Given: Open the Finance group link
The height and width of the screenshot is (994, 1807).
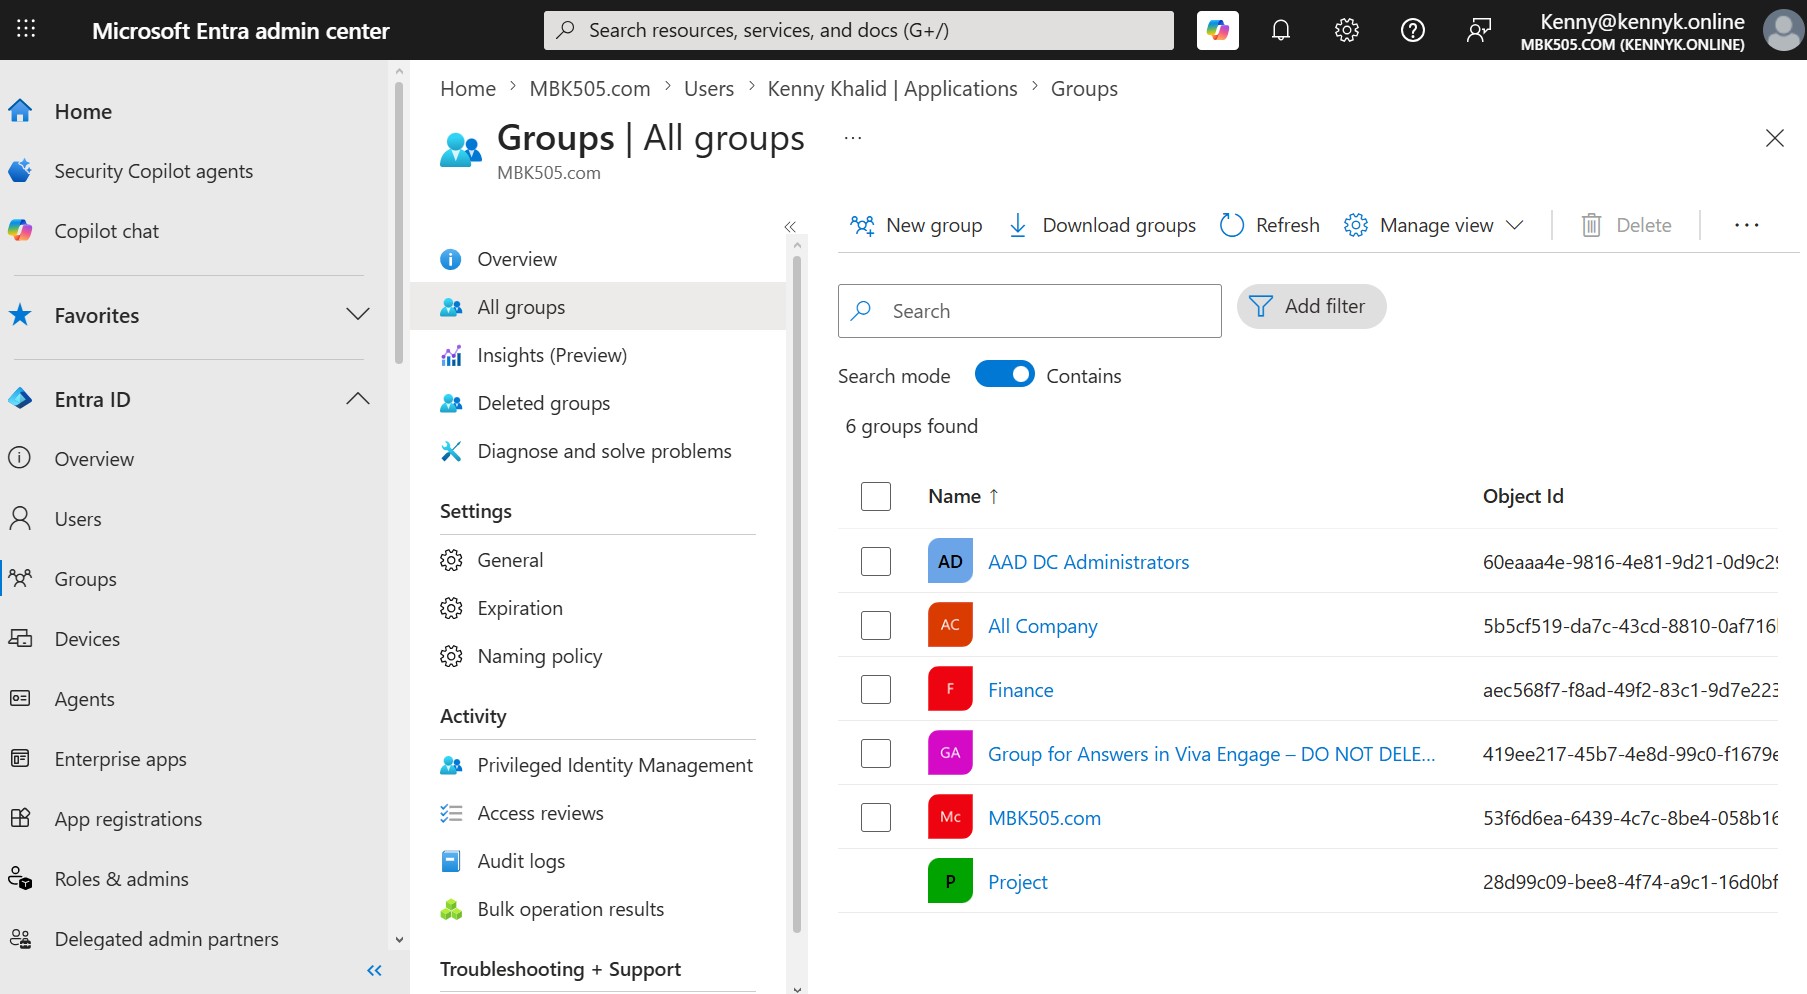Looking at the screenshot, I should (x=1020, y=690).
